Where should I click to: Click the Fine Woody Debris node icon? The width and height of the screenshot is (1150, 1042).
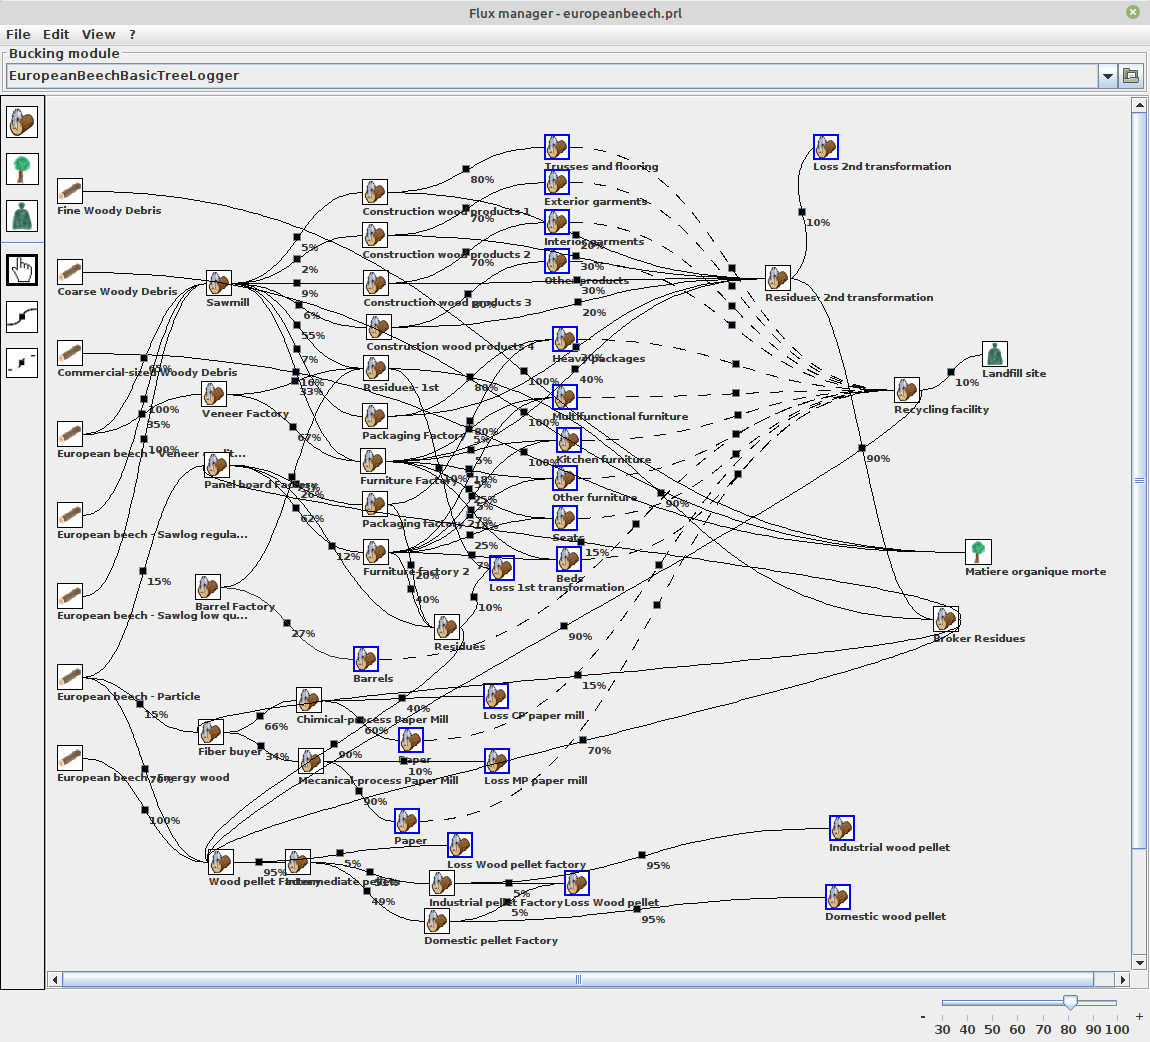[x=70, y=191]
